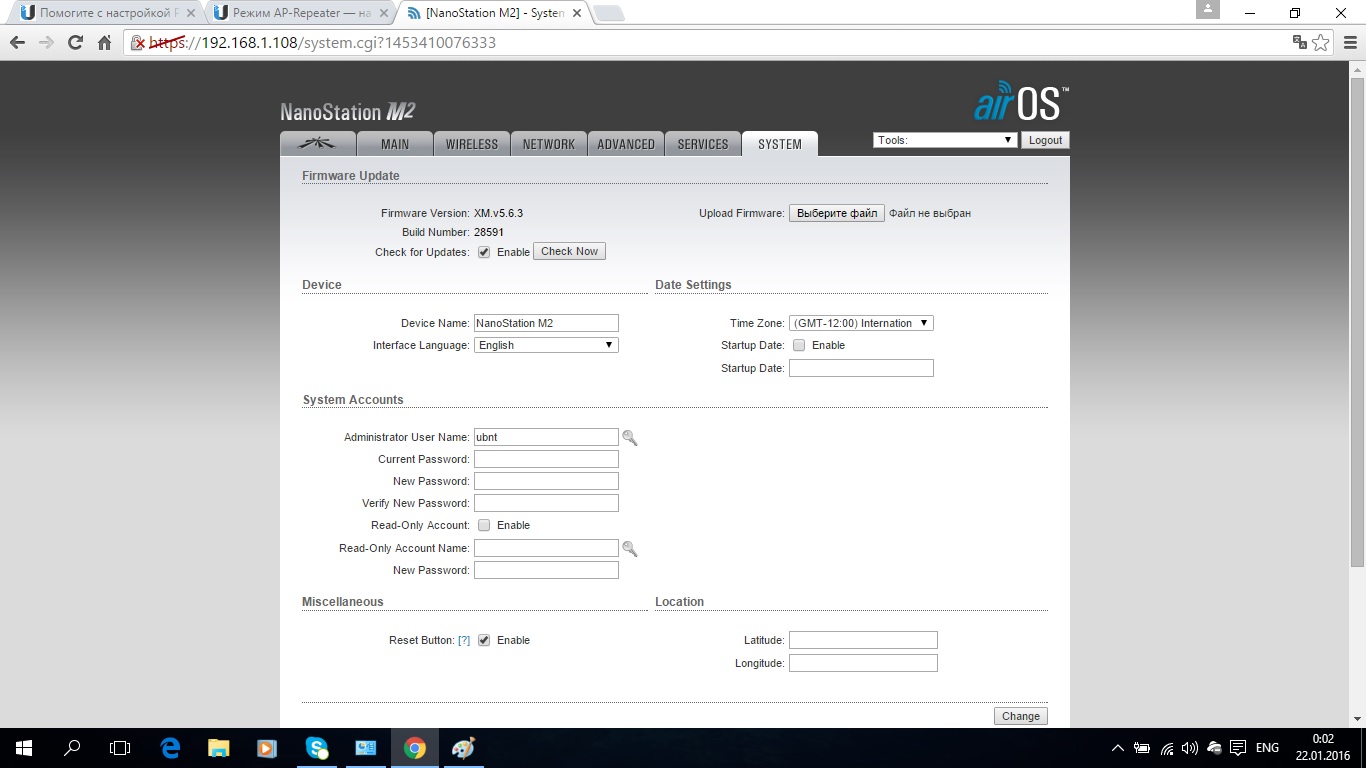Reload the current page
This screenshot has height=768, width=1366.
75,43
